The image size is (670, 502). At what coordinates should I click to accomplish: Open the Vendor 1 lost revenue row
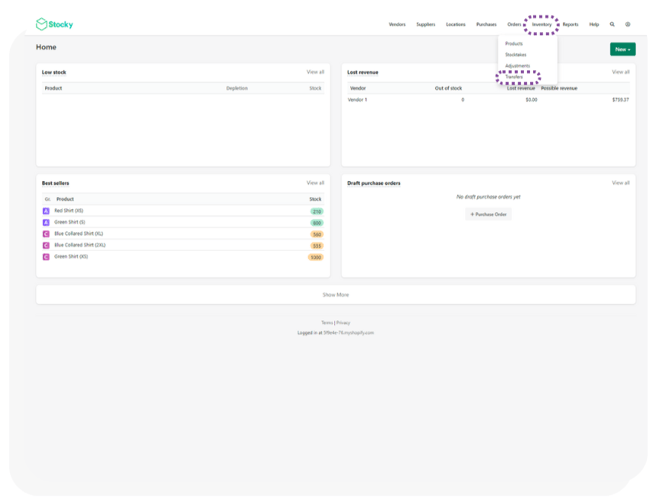pyautogui.click(x=358, y=100)
